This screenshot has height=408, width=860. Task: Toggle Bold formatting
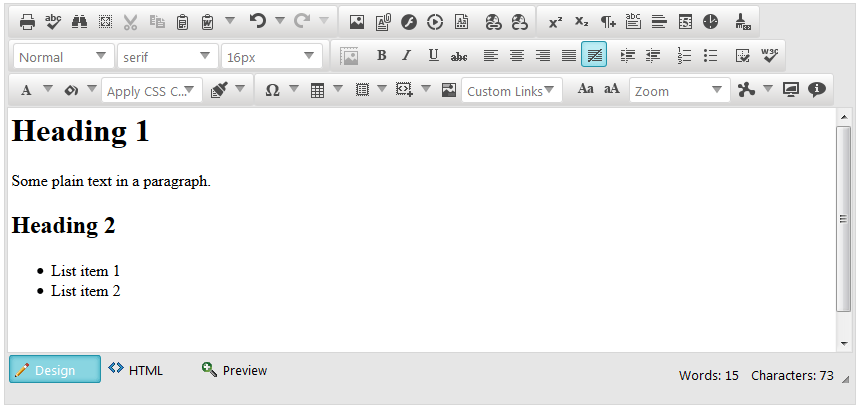[381, 55]
